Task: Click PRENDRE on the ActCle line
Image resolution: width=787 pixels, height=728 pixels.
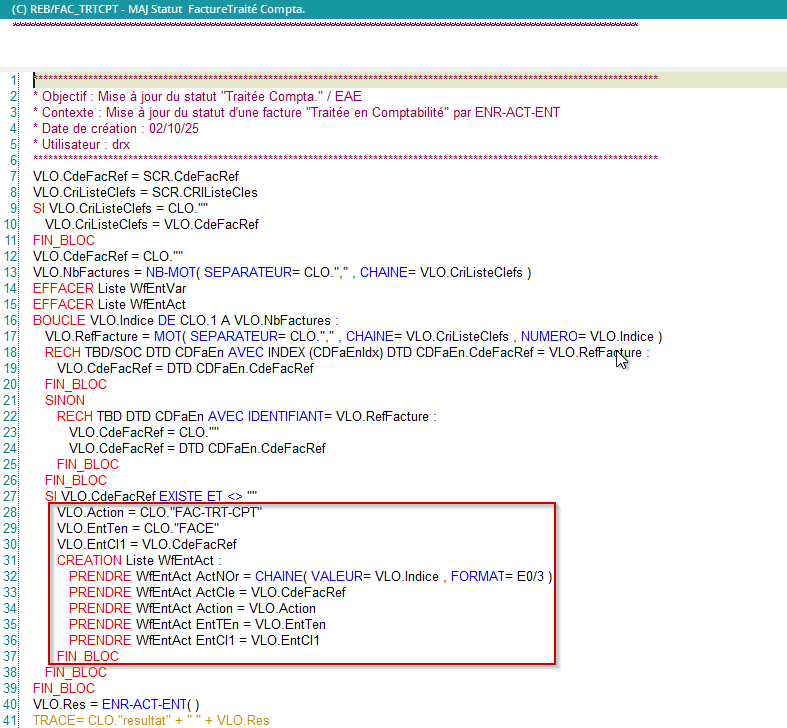Action: pos(100,592)
